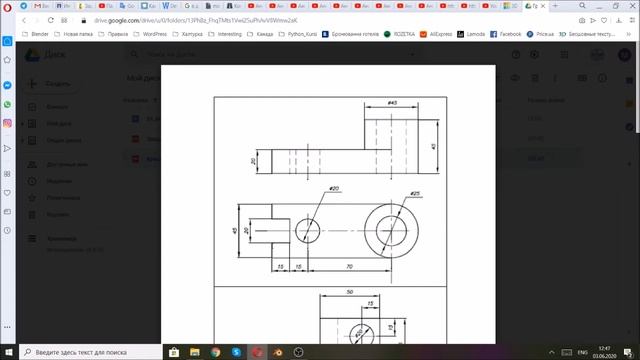Open the Google apps grid icon
Image resolution: width=640 pixels, height=360 pixels.
[x=564, y=55]
